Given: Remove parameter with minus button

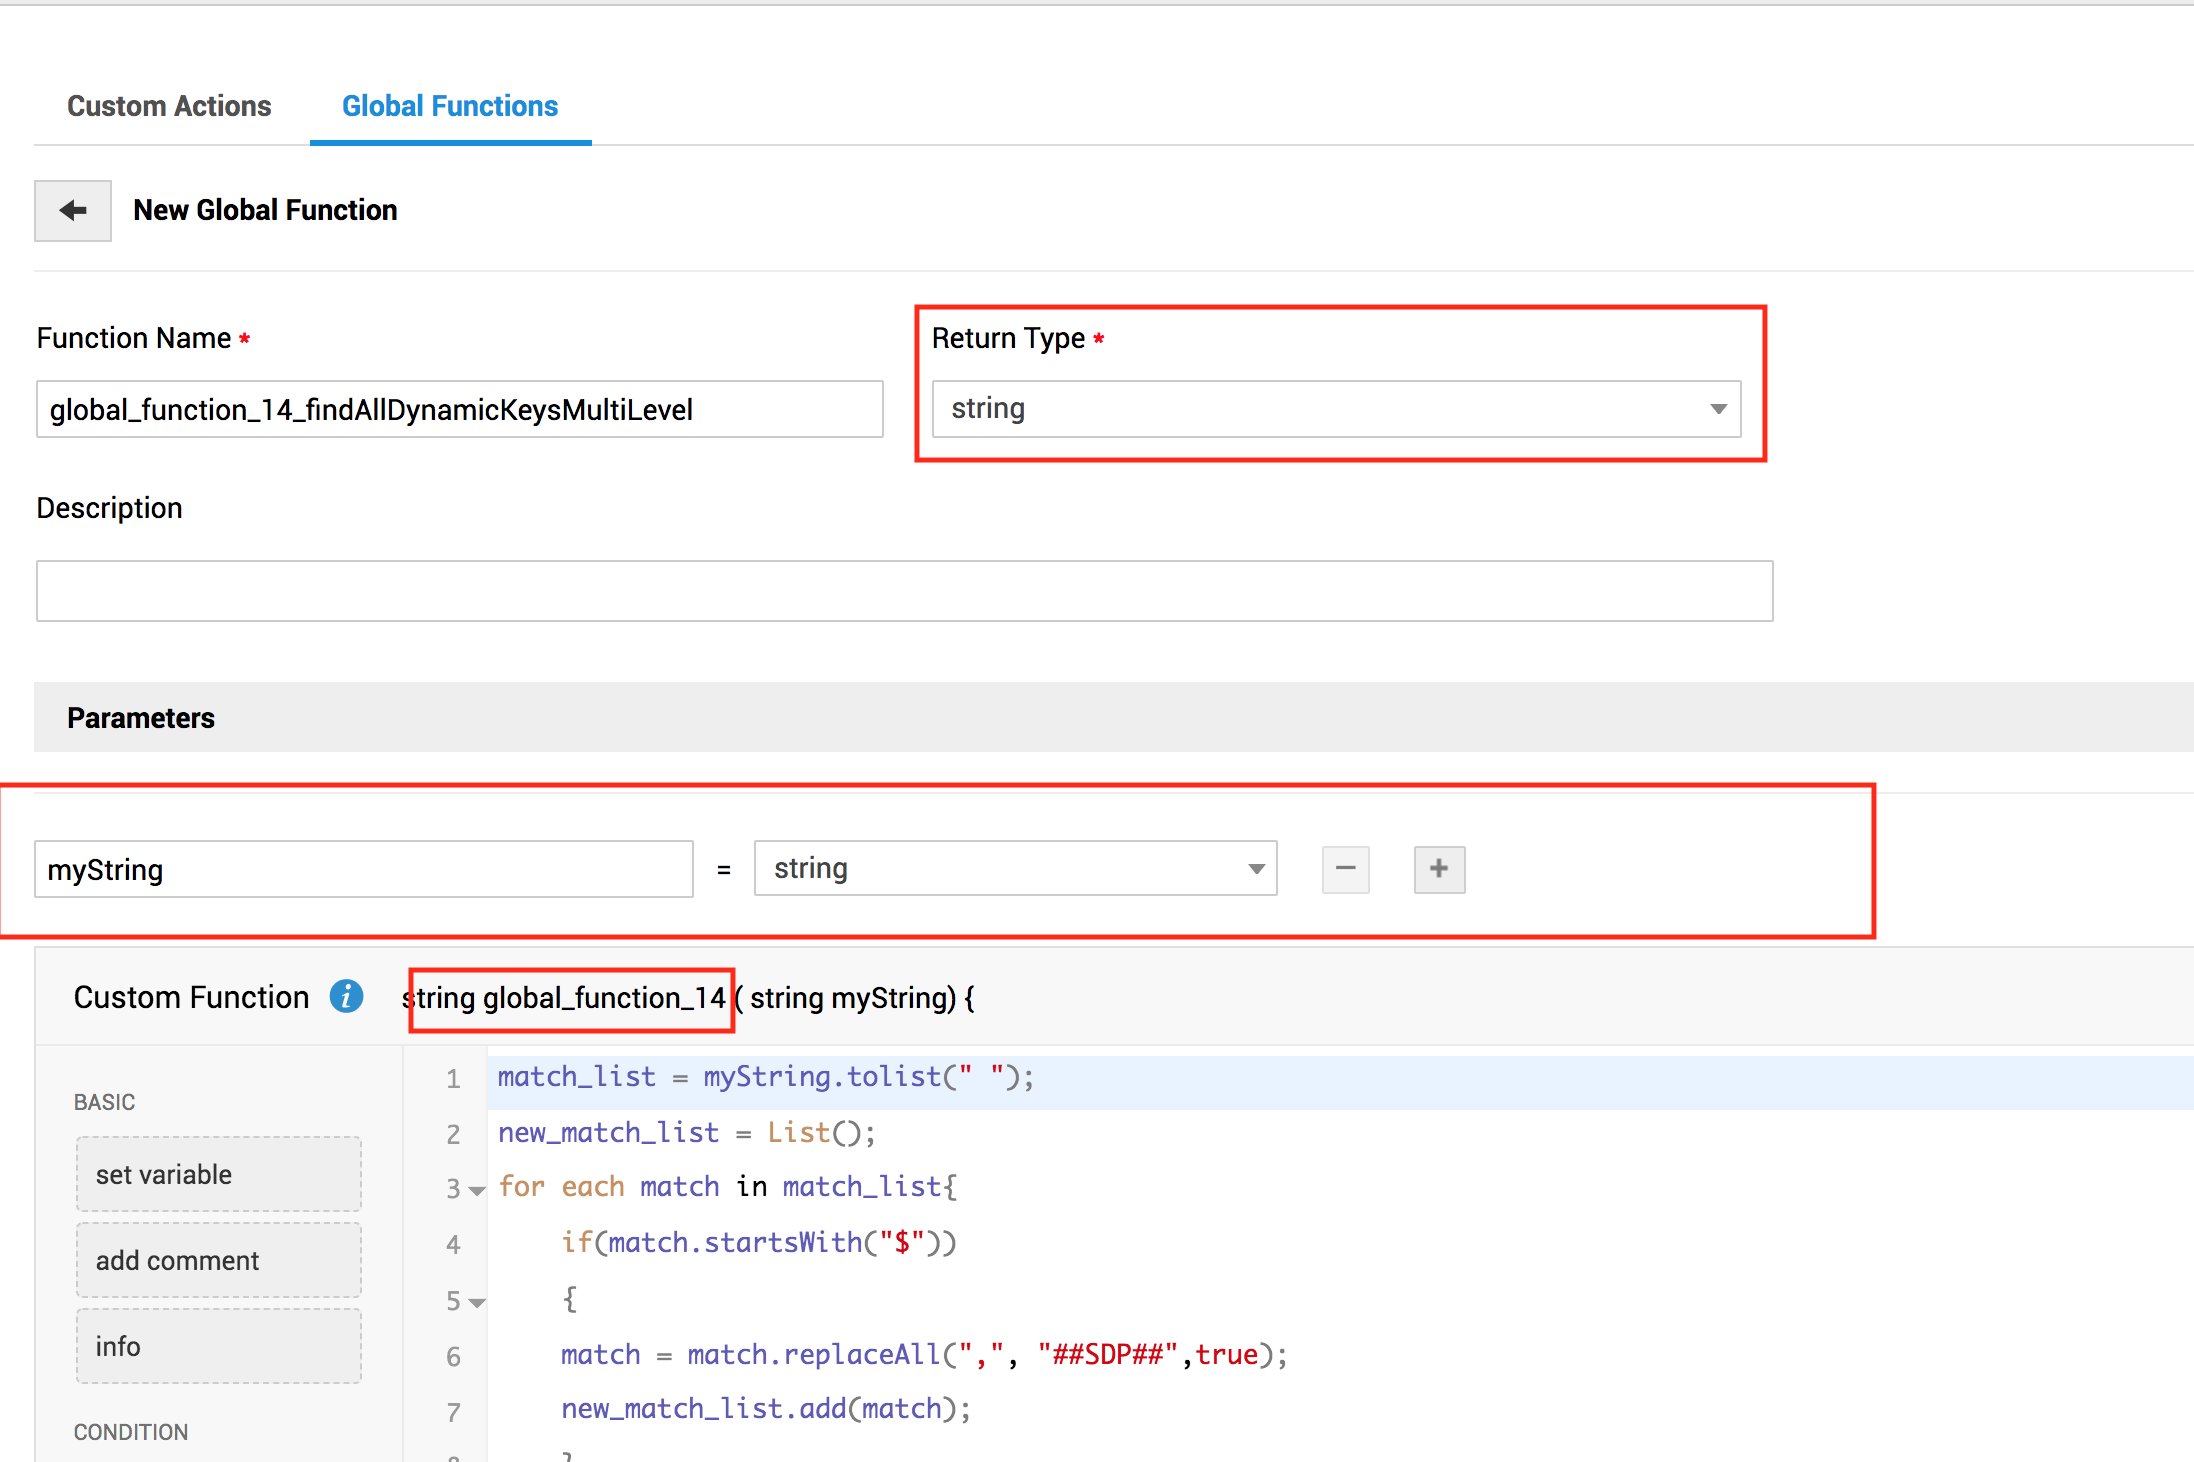Looking at the screenshot, I should click(1345, 869).
